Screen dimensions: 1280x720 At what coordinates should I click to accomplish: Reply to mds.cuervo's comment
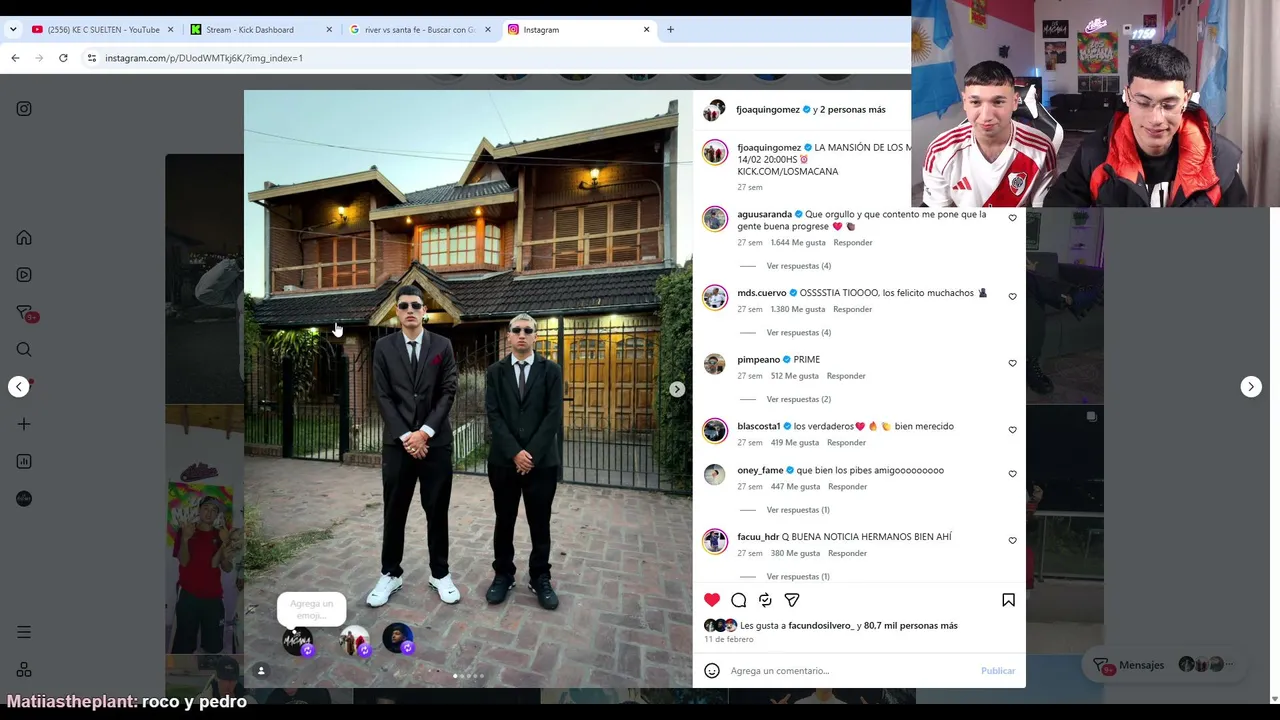coord(853,310)
